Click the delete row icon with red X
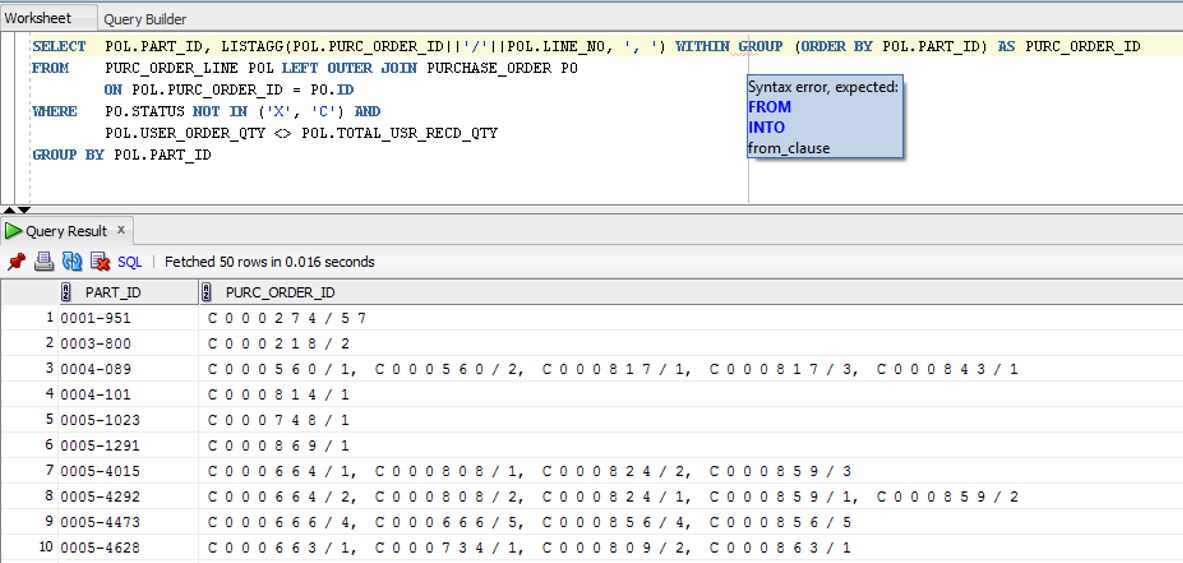 click(x=100, y=262)
